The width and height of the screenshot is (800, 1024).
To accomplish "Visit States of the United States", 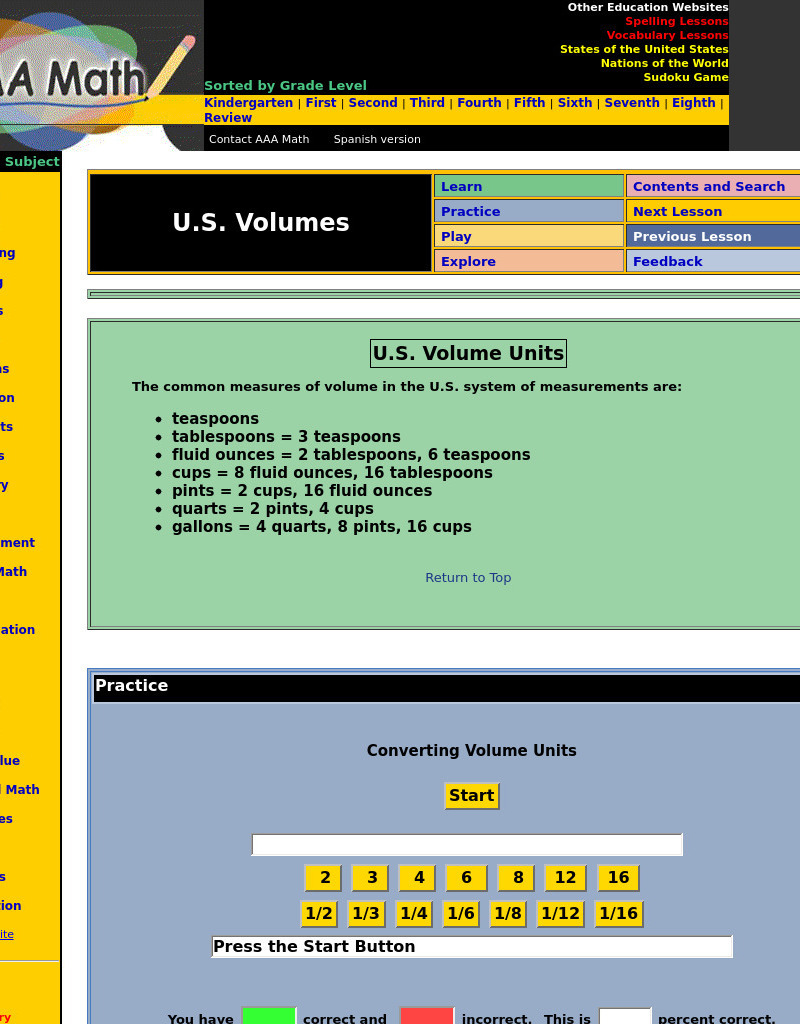I will coord(643,49).
